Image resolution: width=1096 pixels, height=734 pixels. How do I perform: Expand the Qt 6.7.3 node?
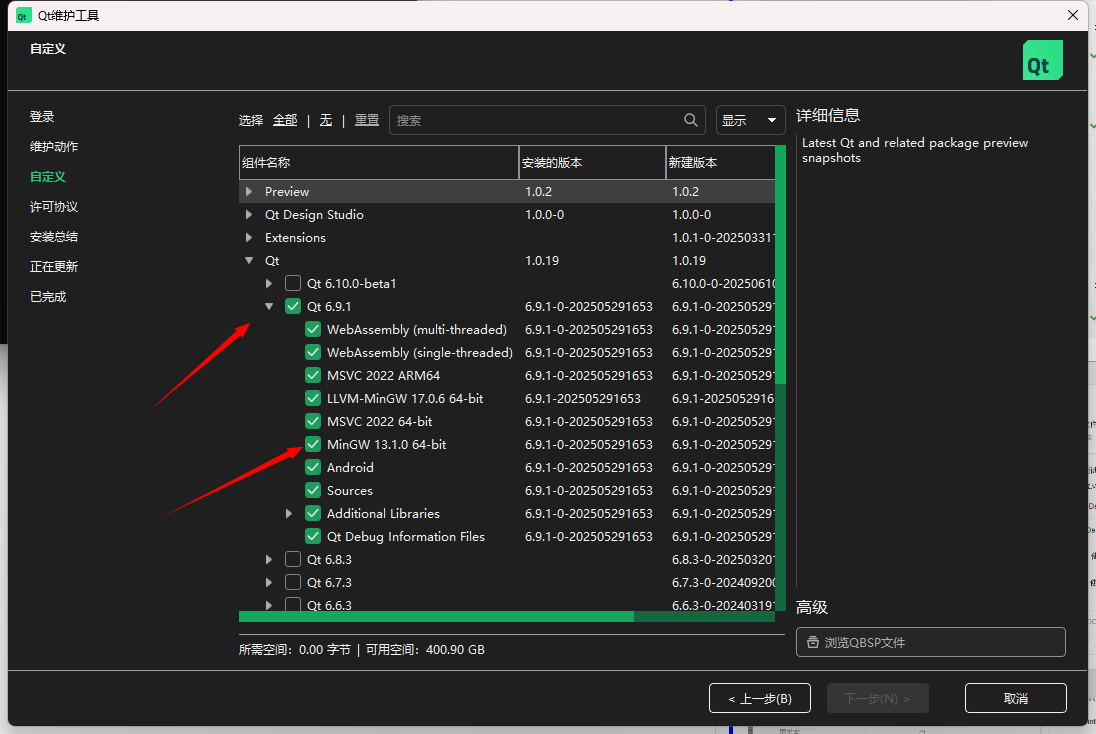coord(269,582)
